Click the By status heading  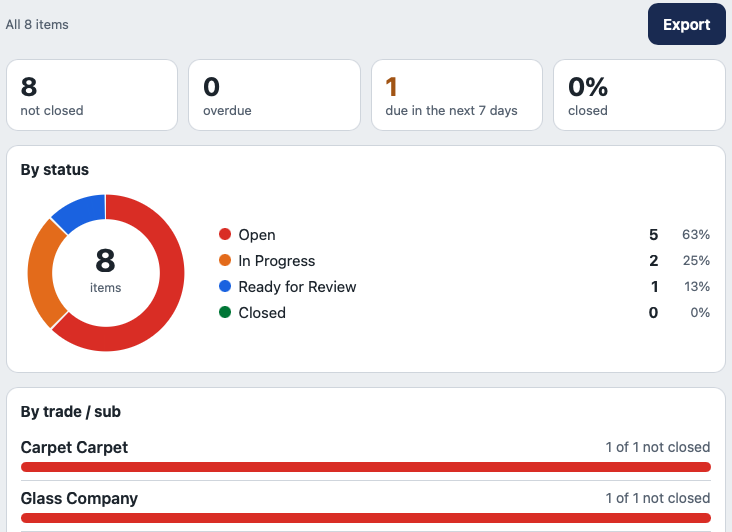(x=55, y=170)
